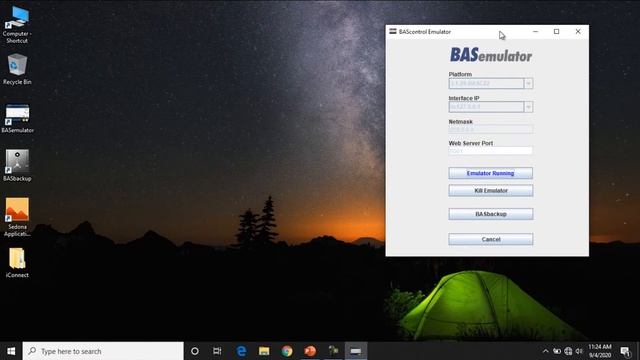
Task: Click the Web Server Port input field
Action: (491, 151)
